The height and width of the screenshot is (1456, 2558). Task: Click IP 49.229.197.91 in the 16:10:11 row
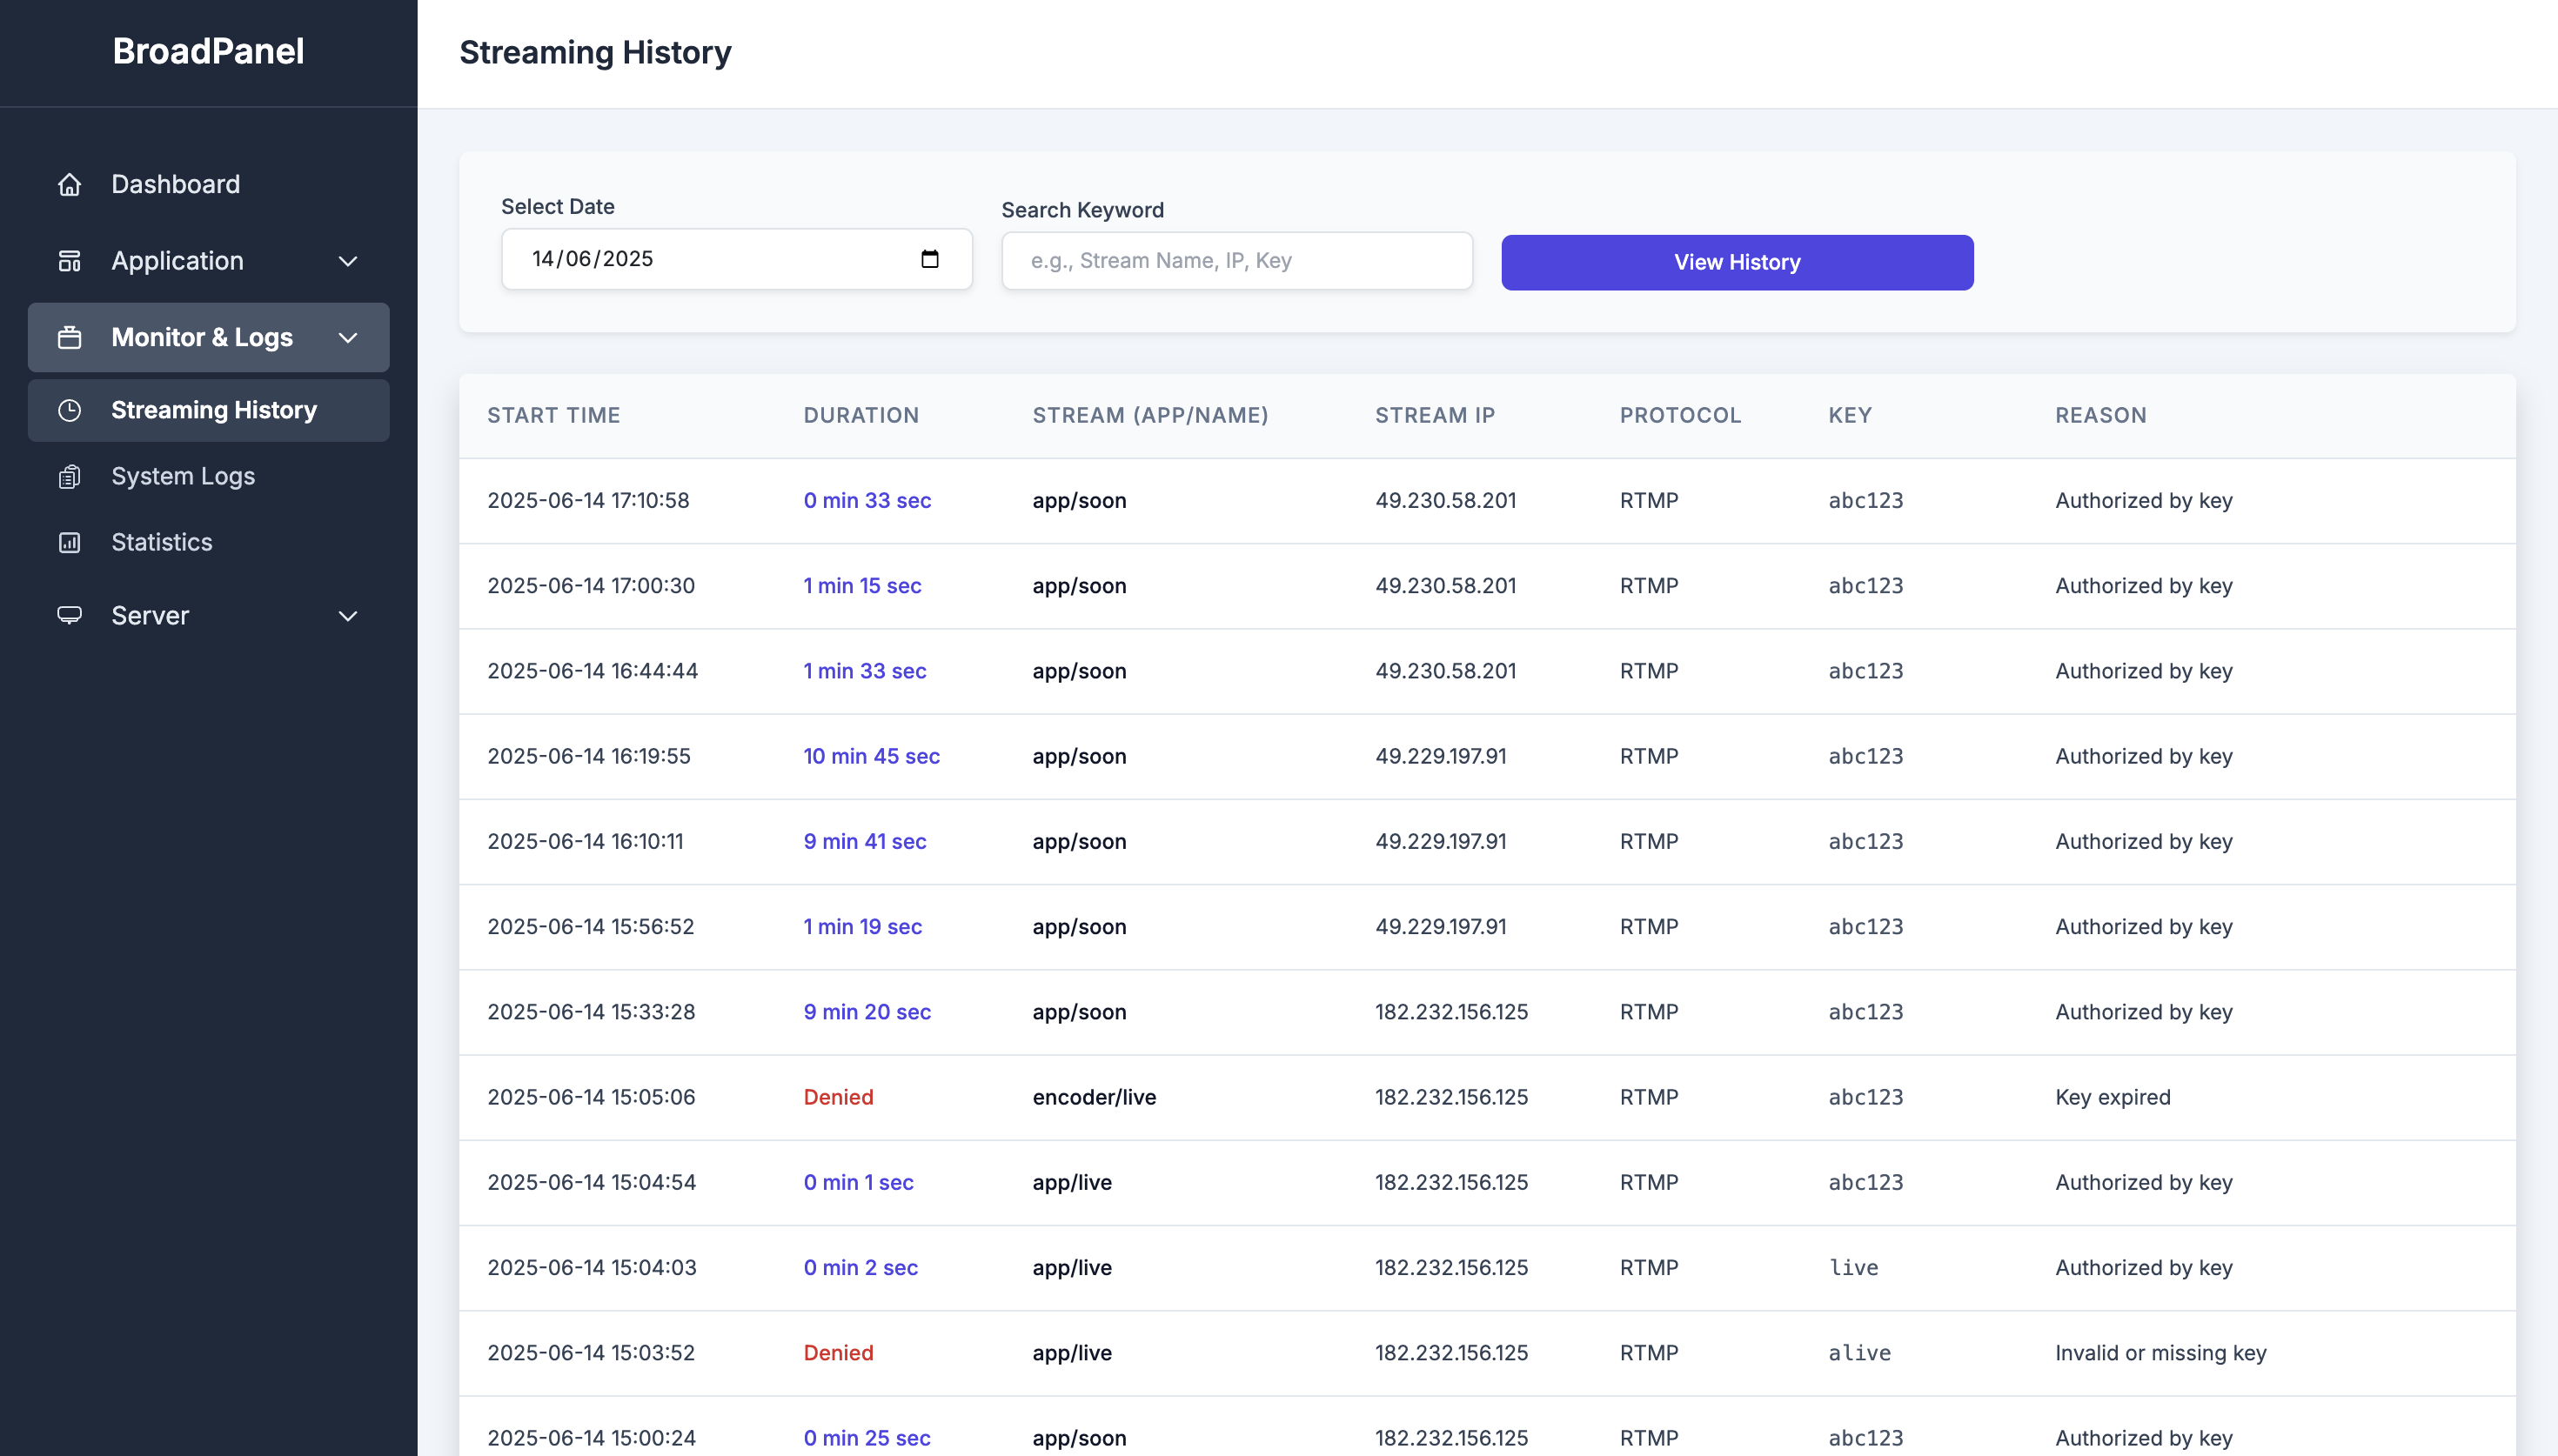pos(1440,841)
